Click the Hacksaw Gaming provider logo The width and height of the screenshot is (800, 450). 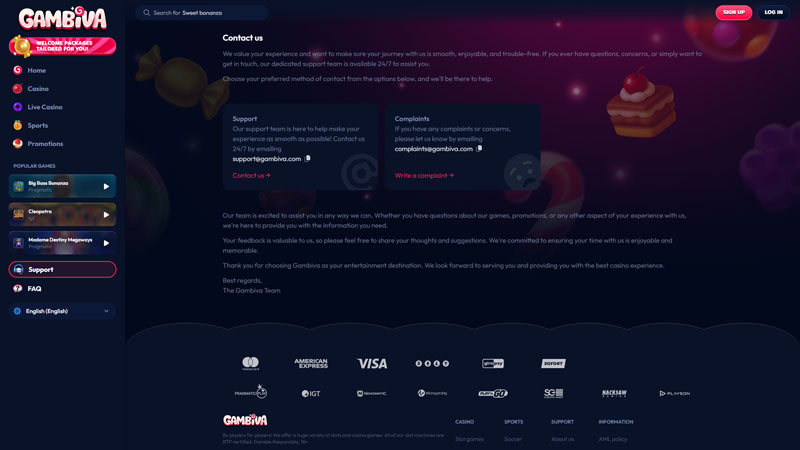click(614, 393)
